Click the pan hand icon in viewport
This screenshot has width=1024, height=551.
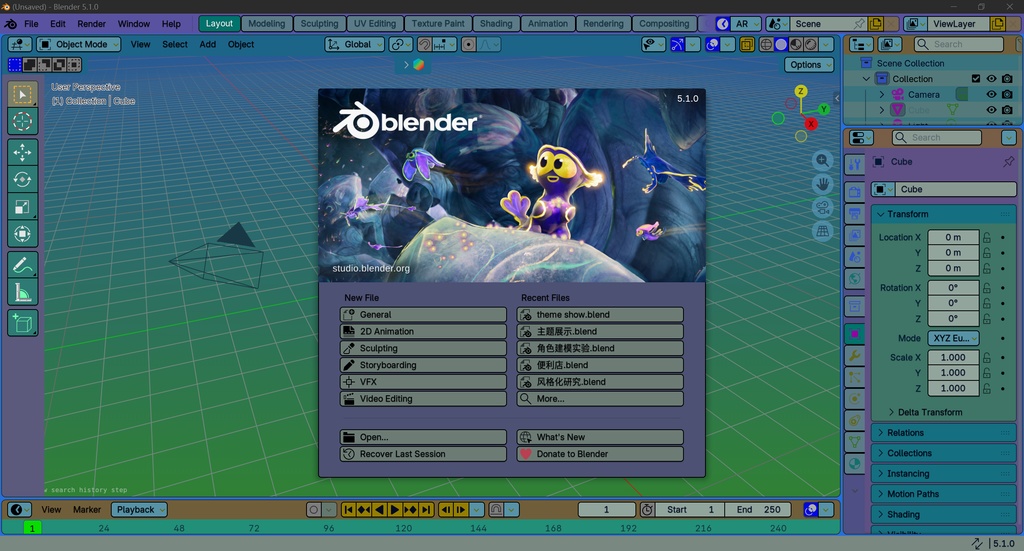tap(822, 184)
